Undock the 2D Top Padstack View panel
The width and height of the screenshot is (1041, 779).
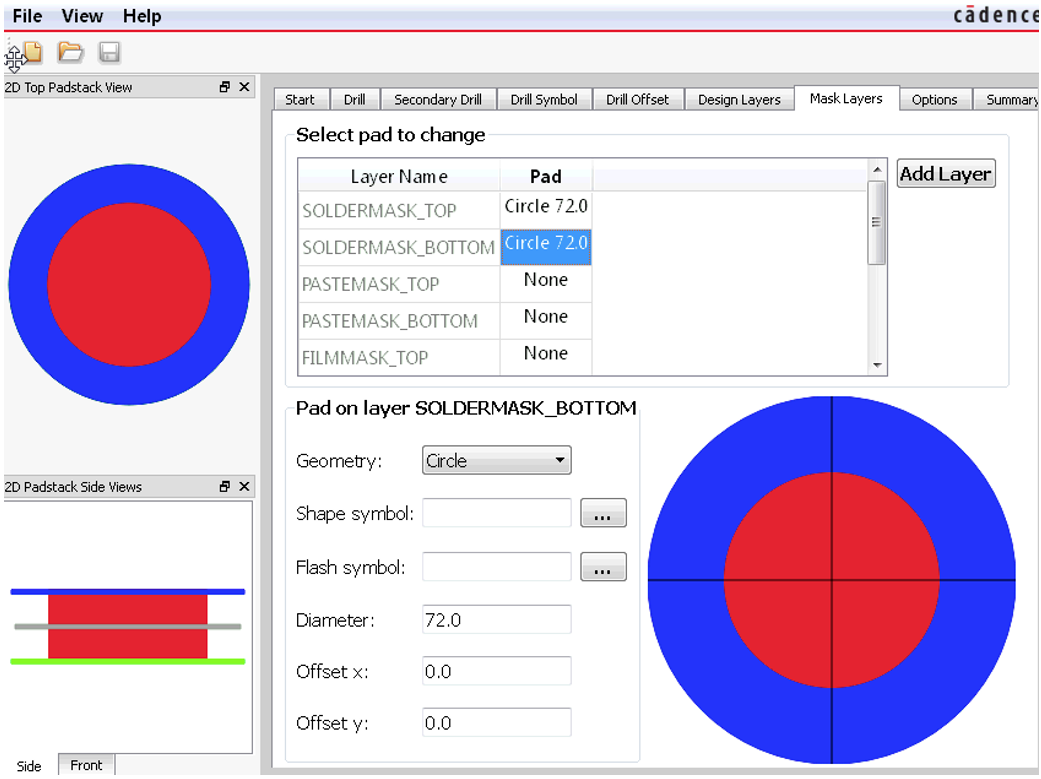click(x=225, y=87)
